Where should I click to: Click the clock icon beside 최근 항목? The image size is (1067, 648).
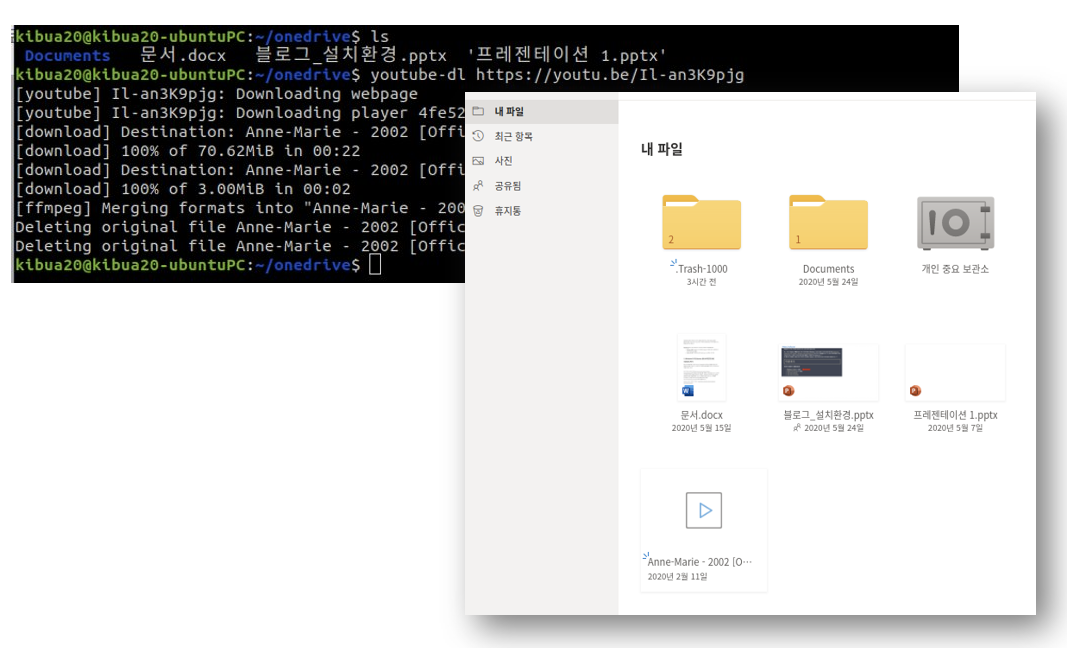click(478, 135)
